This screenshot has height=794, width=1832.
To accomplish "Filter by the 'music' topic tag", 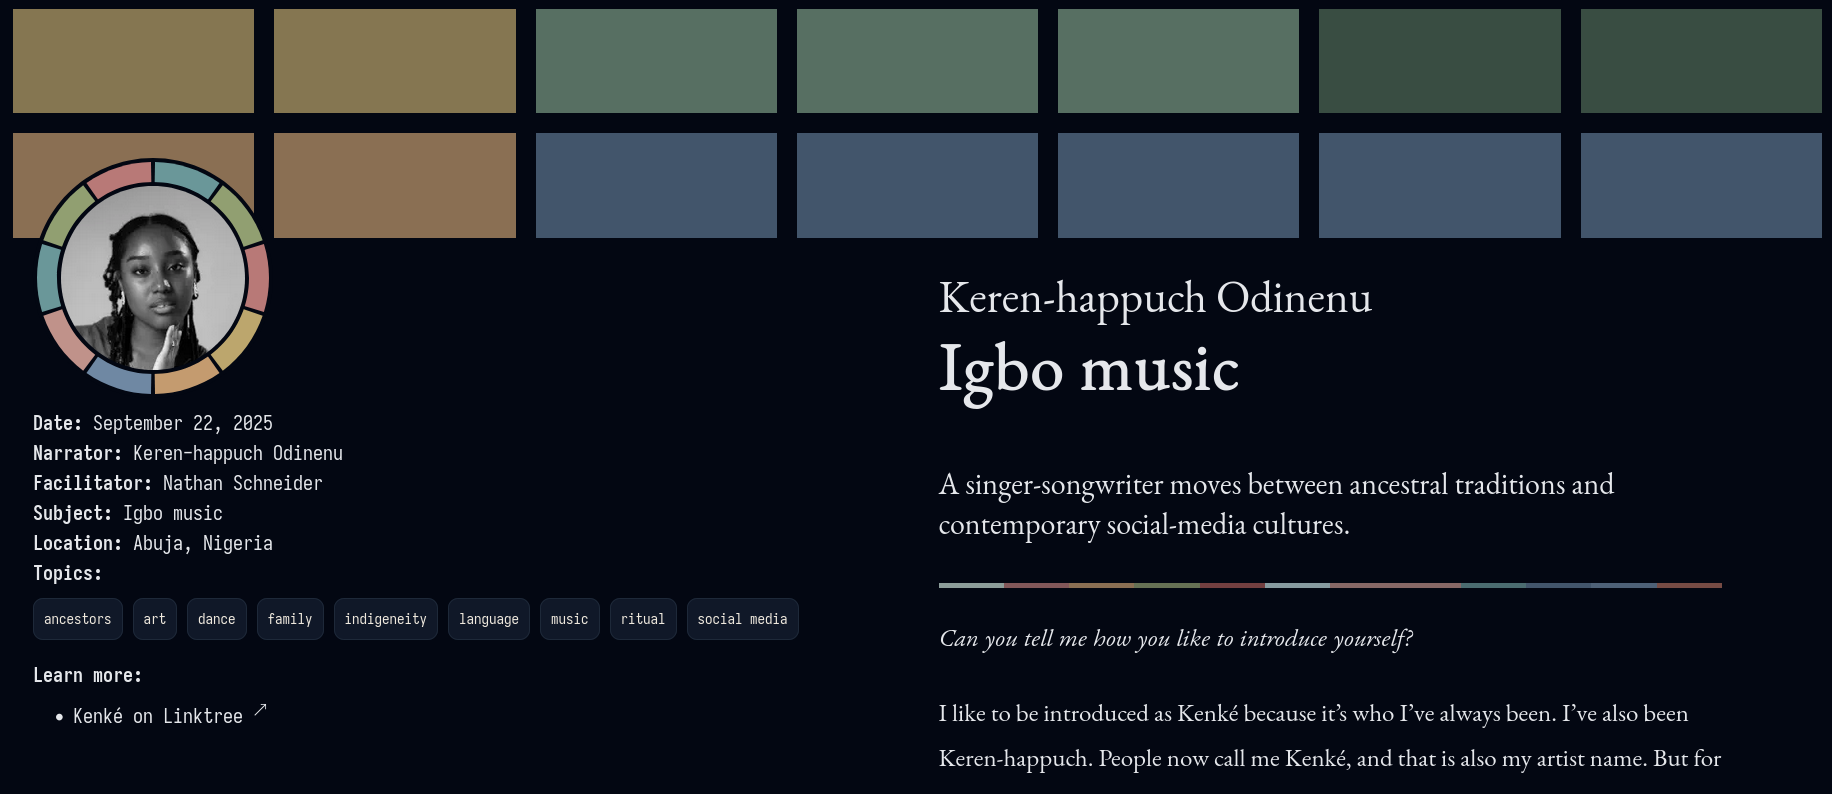I will click(x=569, y=619).
